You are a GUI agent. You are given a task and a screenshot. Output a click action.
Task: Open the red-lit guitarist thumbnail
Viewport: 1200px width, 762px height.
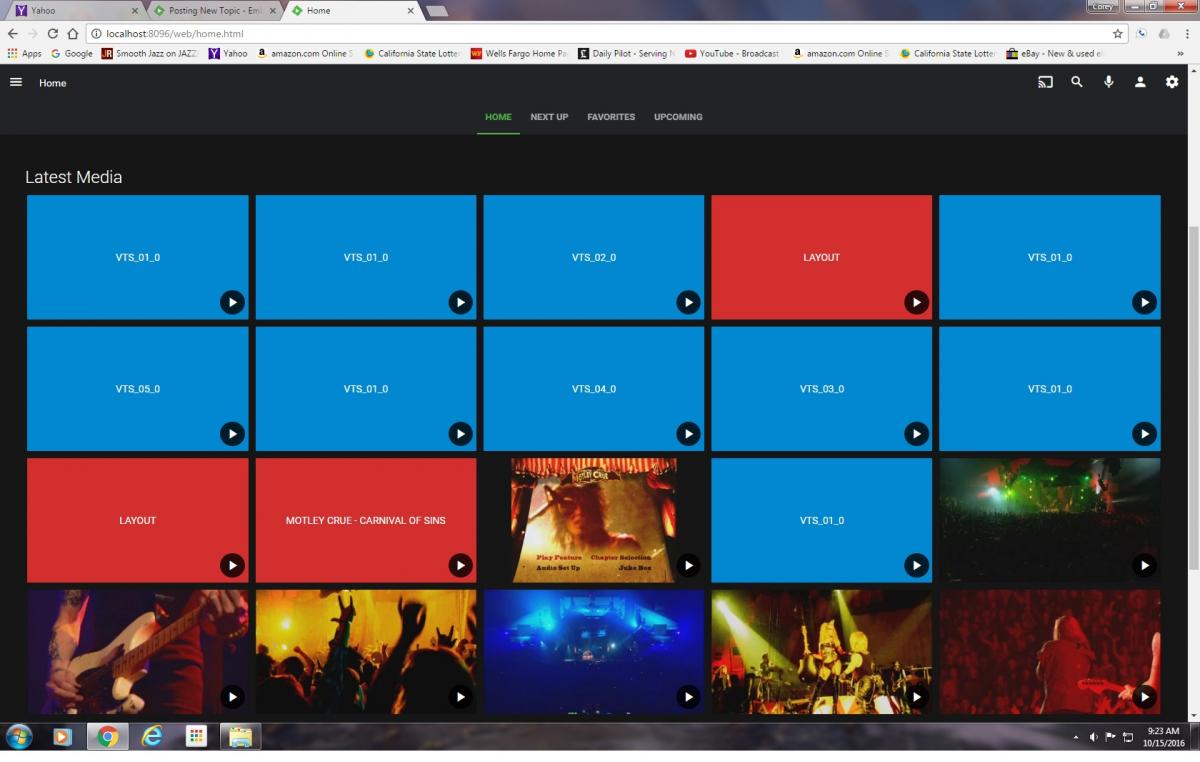coord(1050,651)
